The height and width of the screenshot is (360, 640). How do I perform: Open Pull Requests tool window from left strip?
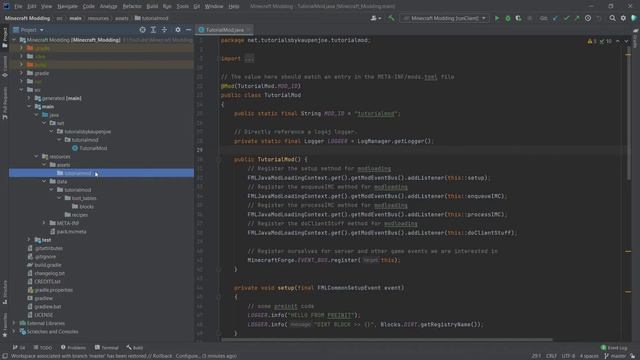[x=5, y=103]
